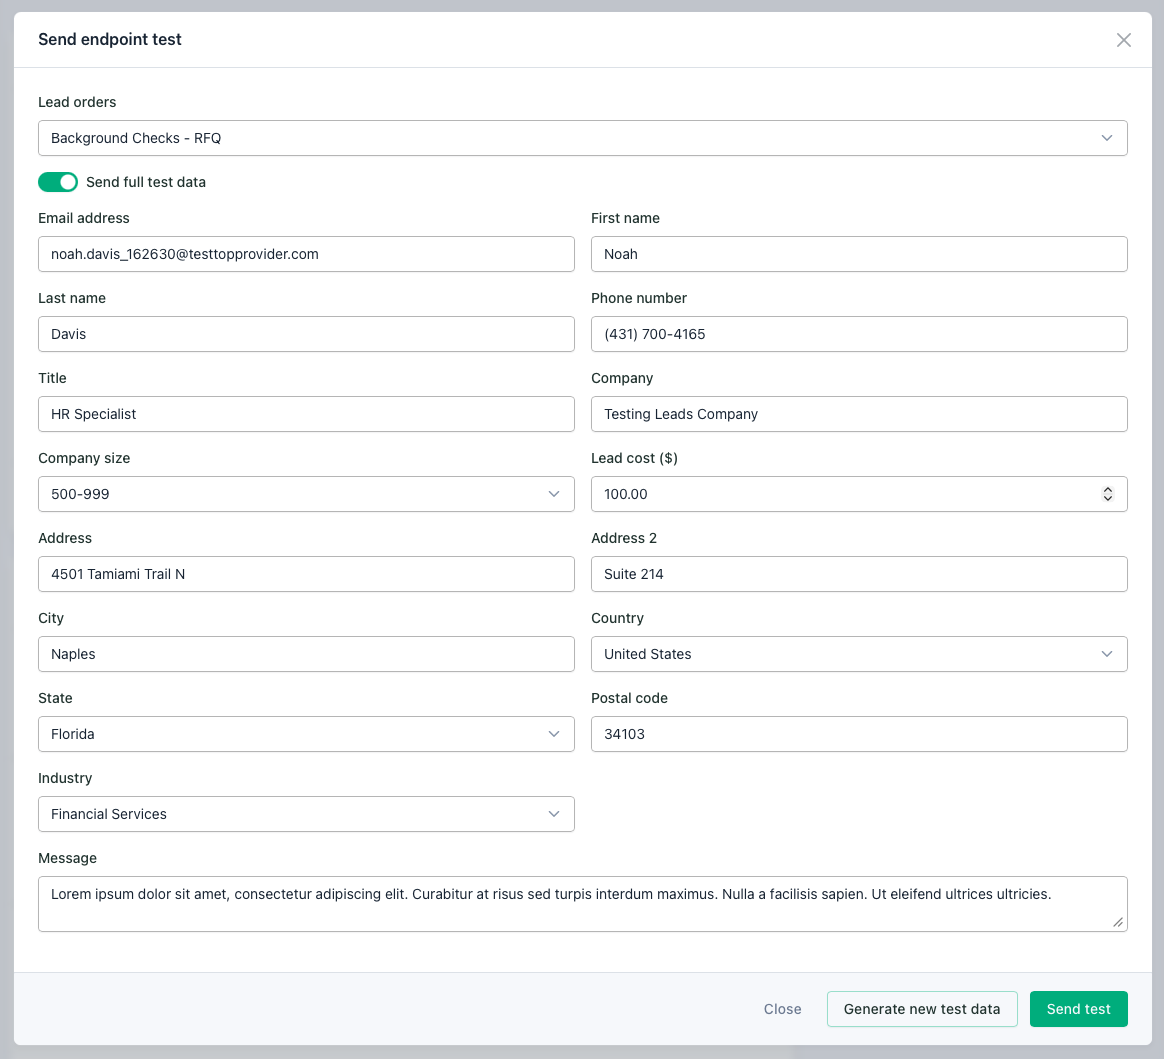
Task: Select the Postal code field
Action: coord(859,734)
